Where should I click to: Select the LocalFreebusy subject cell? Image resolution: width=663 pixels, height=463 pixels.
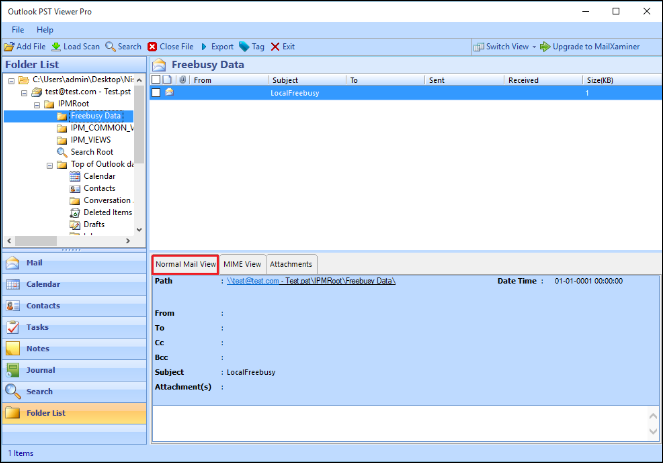coord(295,93)
